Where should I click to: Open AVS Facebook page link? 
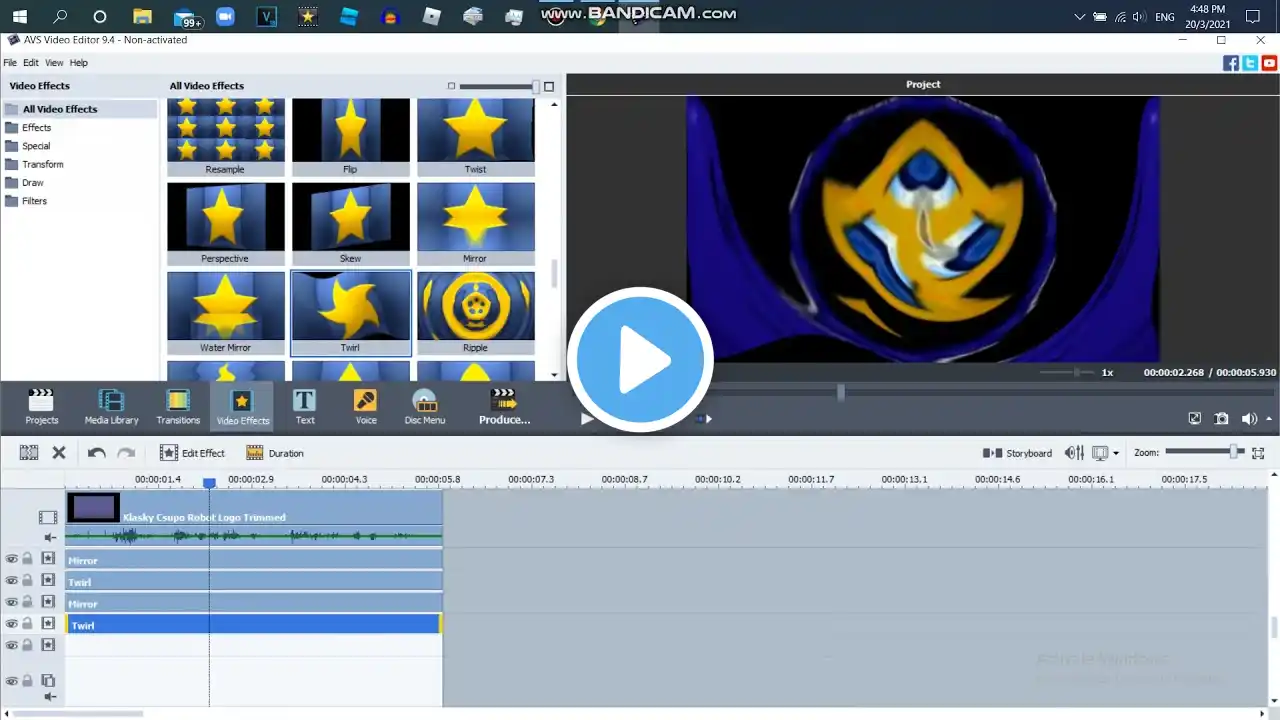pos(1231,63)
